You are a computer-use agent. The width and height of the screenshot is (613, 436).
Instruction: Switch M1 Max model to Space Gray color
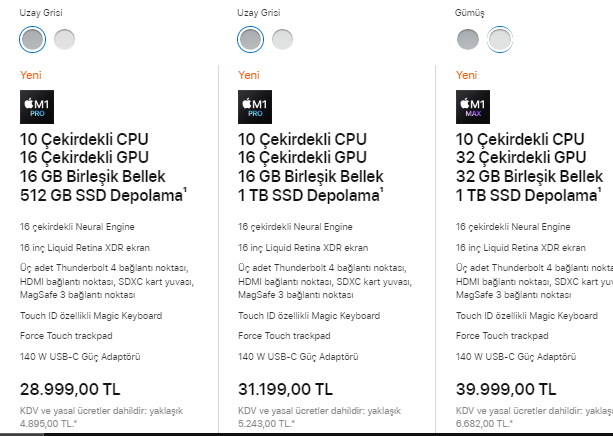click(x=468, y=39)
